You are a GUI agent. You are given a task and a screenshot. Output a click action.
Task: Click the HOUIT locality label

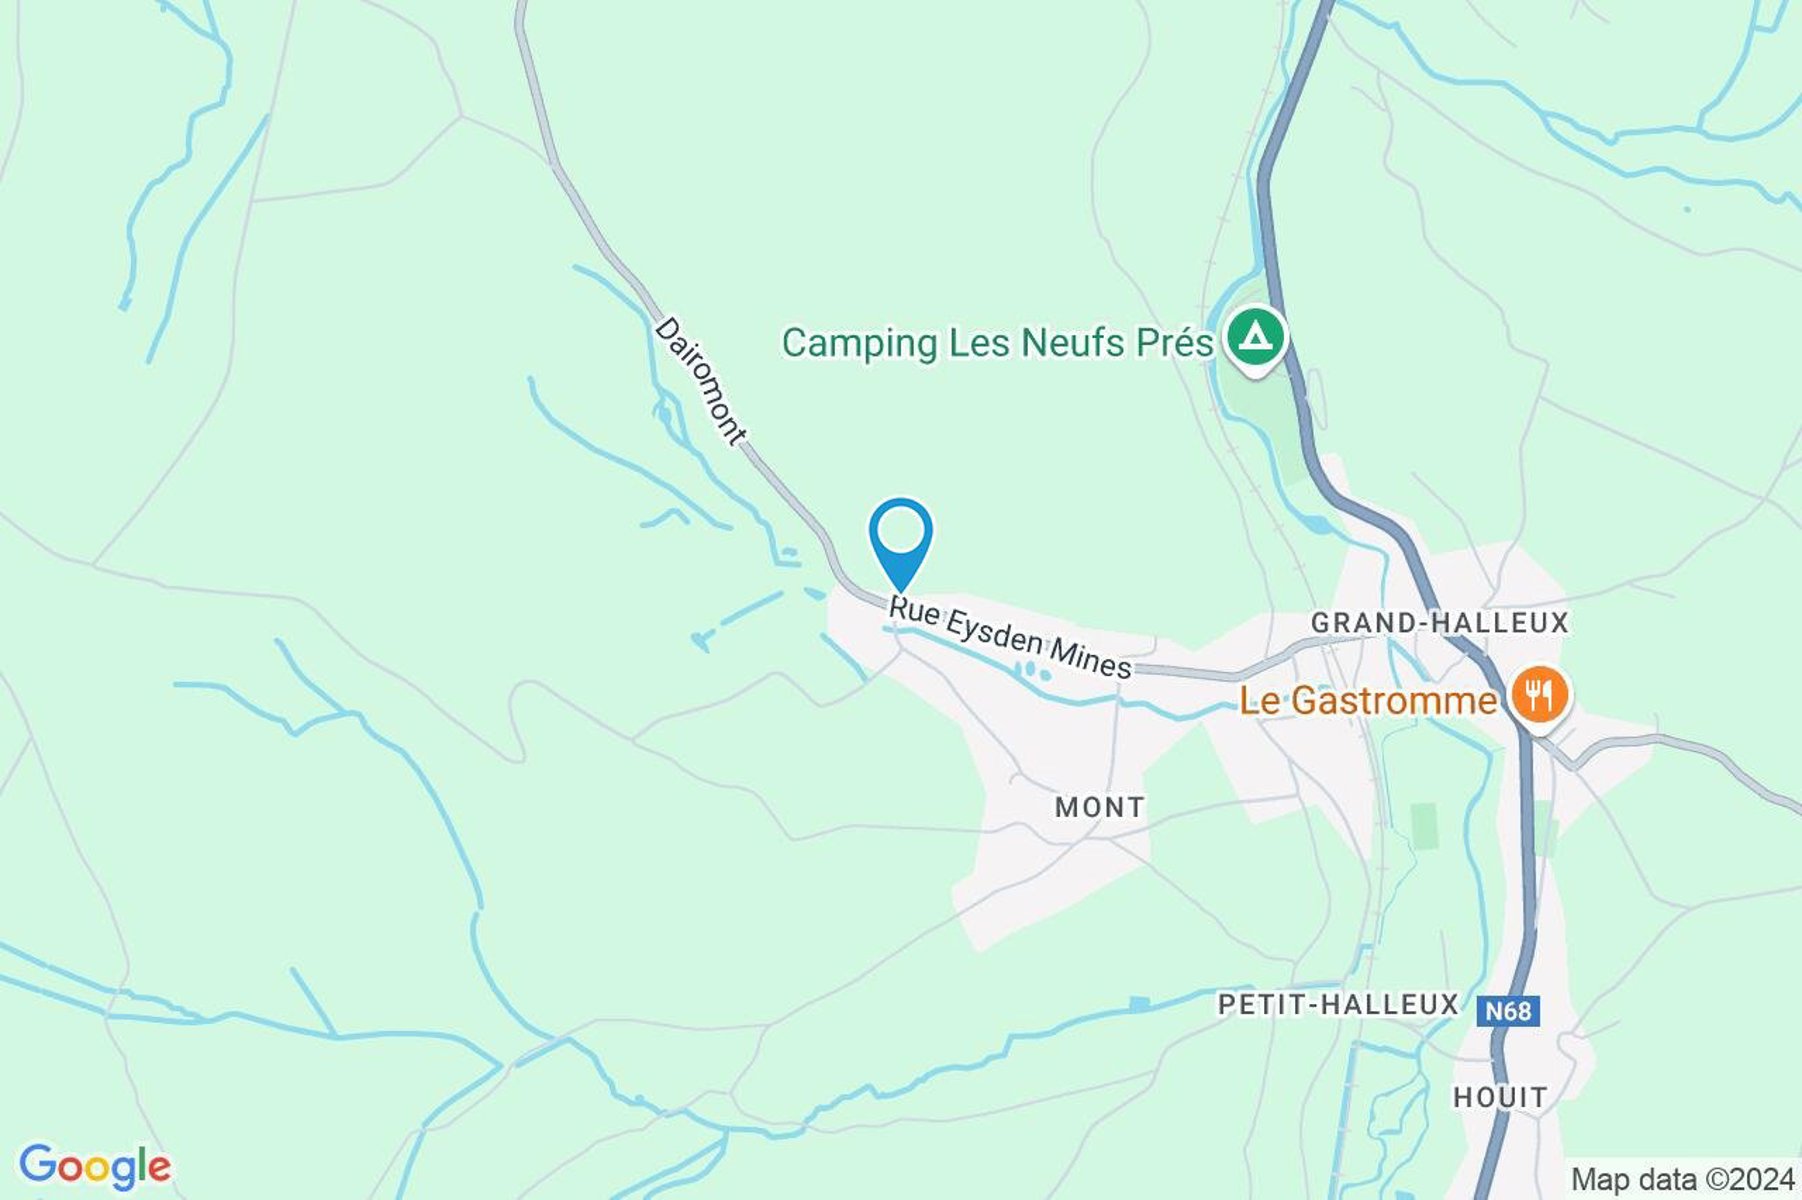(x=1500, y=1097)
